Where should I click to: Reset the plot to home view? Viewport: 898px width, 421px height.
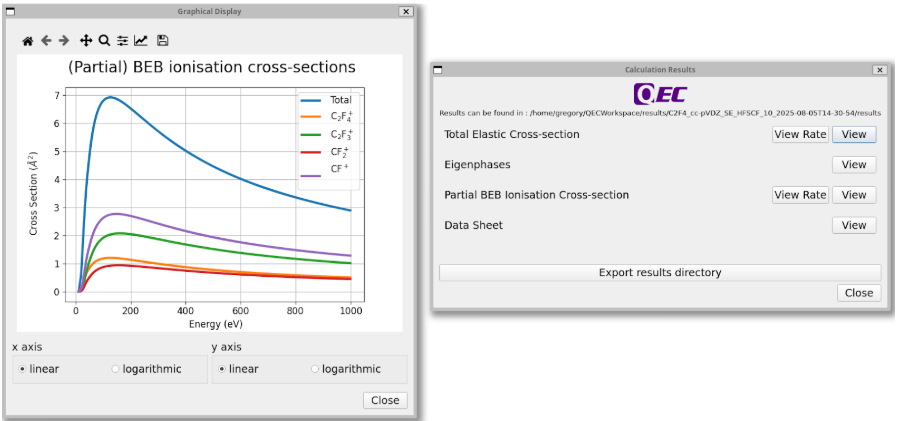28,41
